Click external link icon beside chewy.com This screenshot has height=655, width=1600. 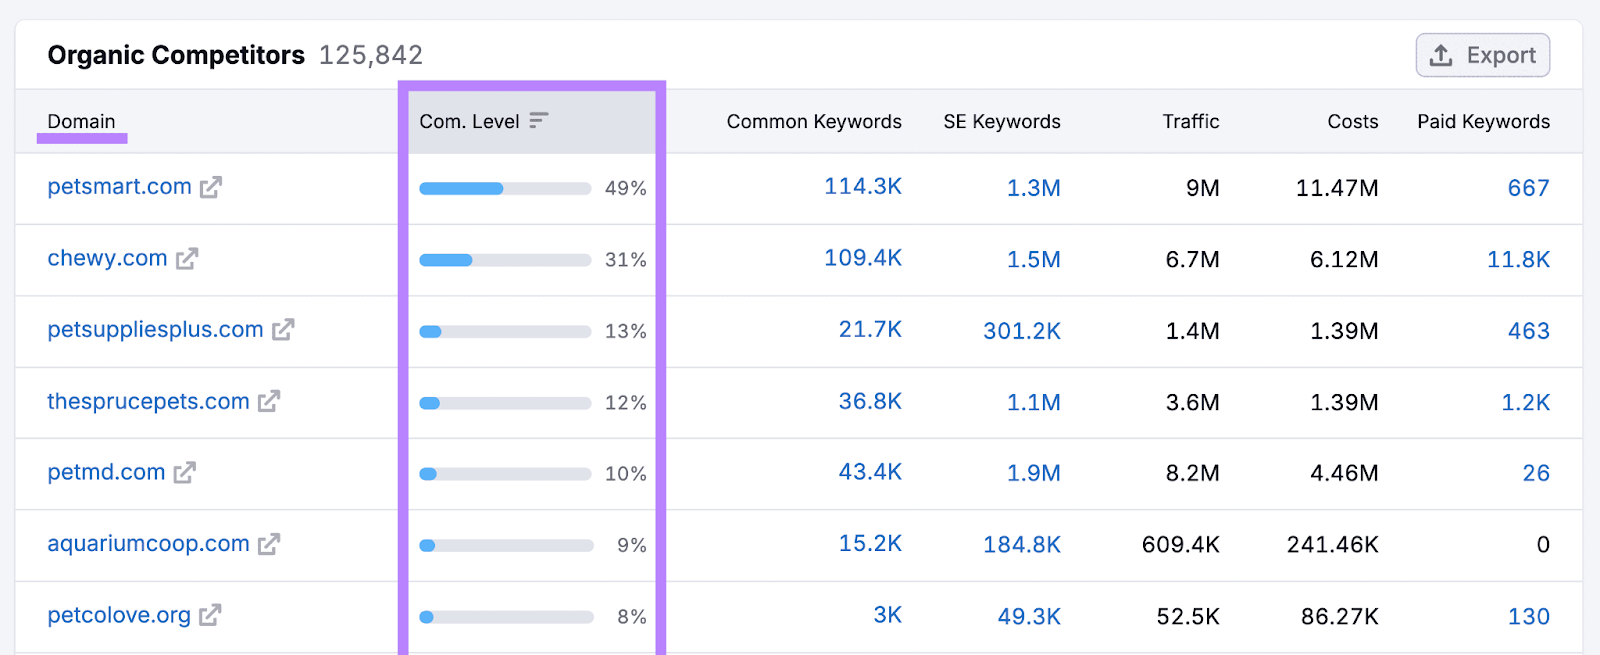pos(187,259)
